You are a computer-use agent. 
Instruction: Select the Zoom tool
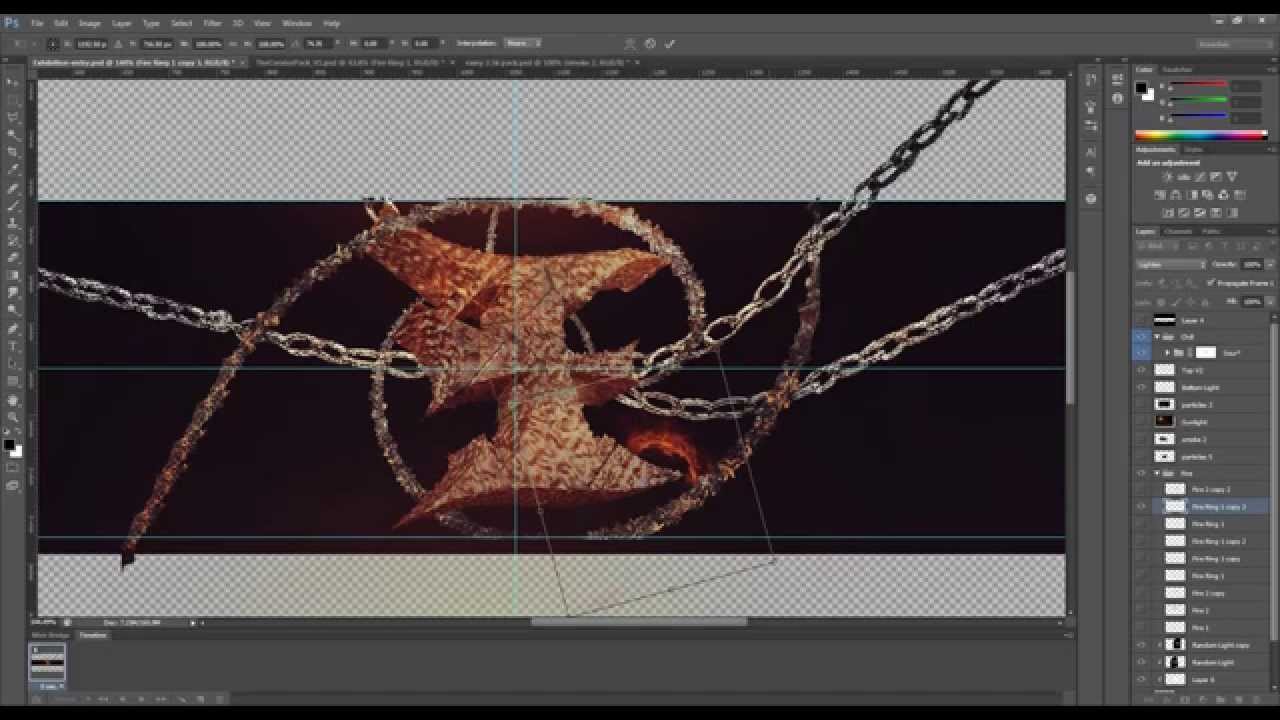coord(13,418)
